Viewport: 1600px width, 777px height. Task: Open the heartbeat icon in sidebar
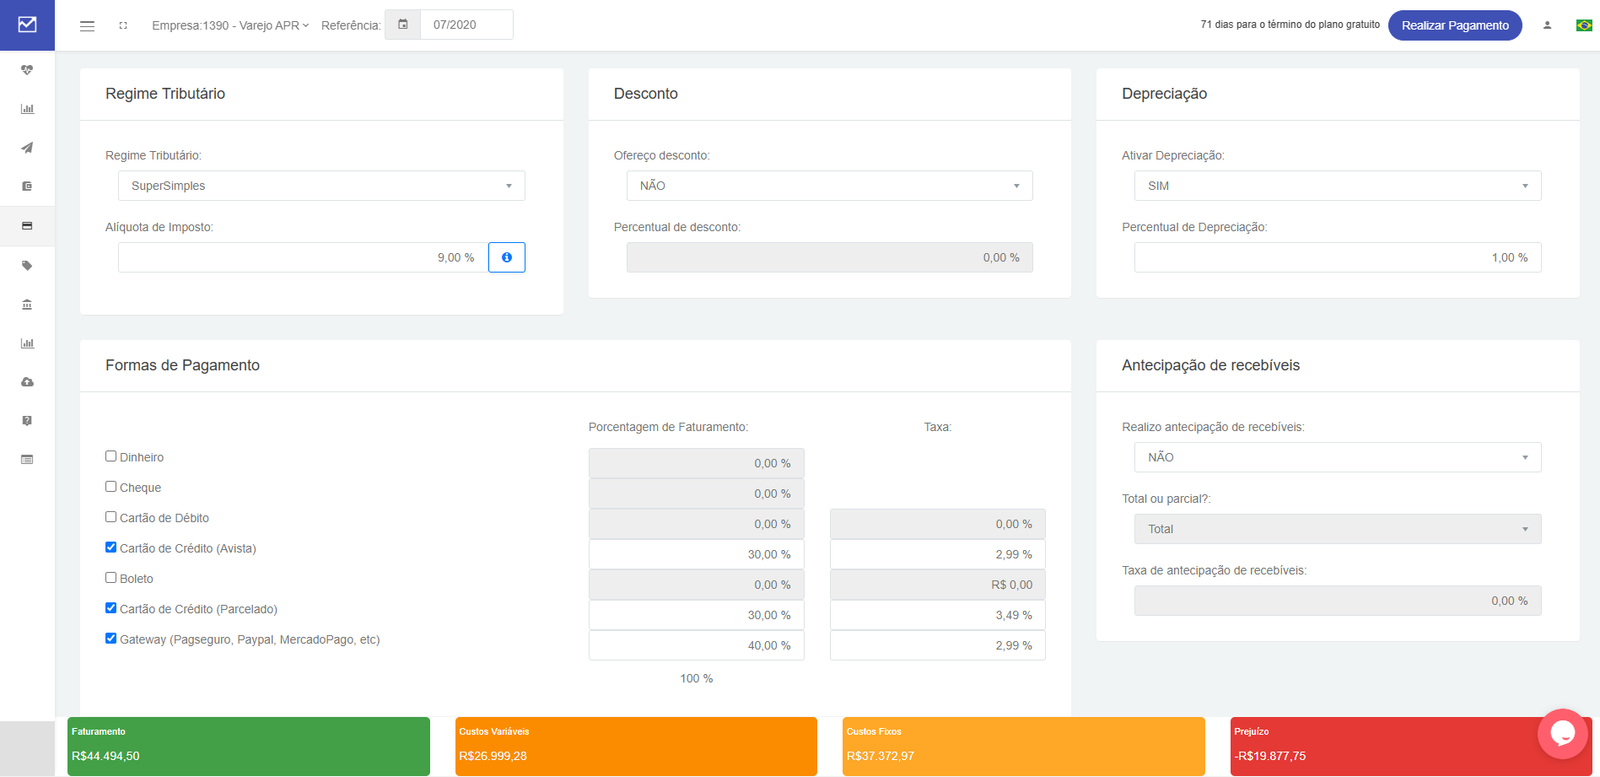click(27, 70)
